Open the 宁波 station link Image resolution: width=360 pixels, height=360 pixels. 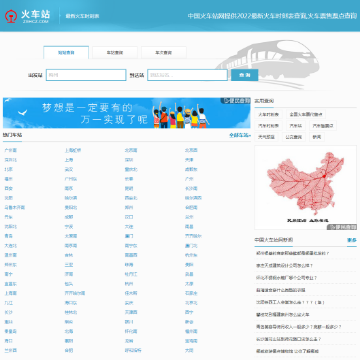point(69,227)
